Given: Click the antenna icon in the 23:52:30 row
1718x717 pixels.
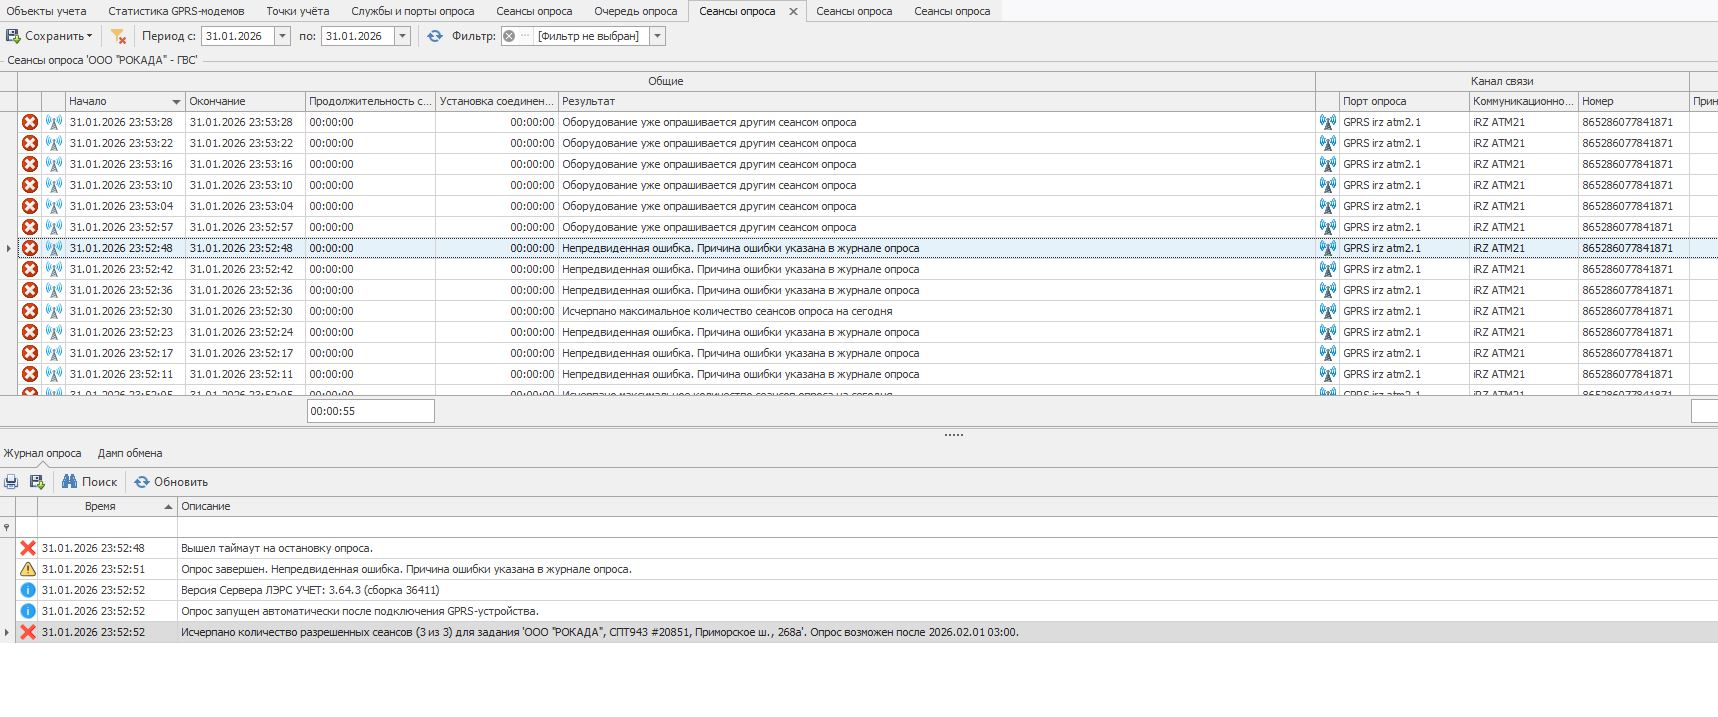Looking at the screenshot, I should pos(54,311).
